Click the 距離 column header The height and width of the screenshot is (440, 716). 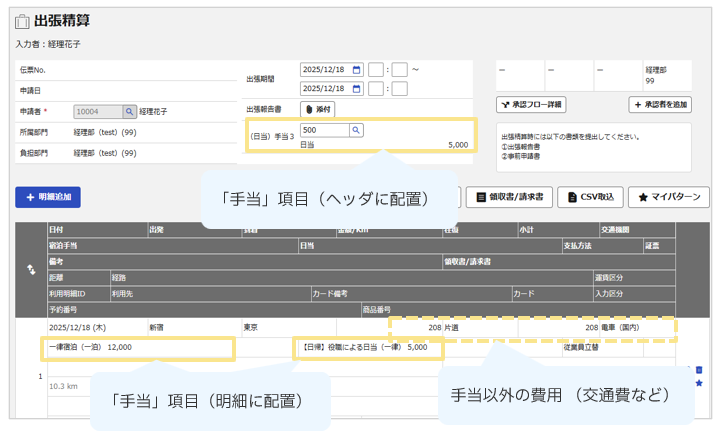click(79, 278)
